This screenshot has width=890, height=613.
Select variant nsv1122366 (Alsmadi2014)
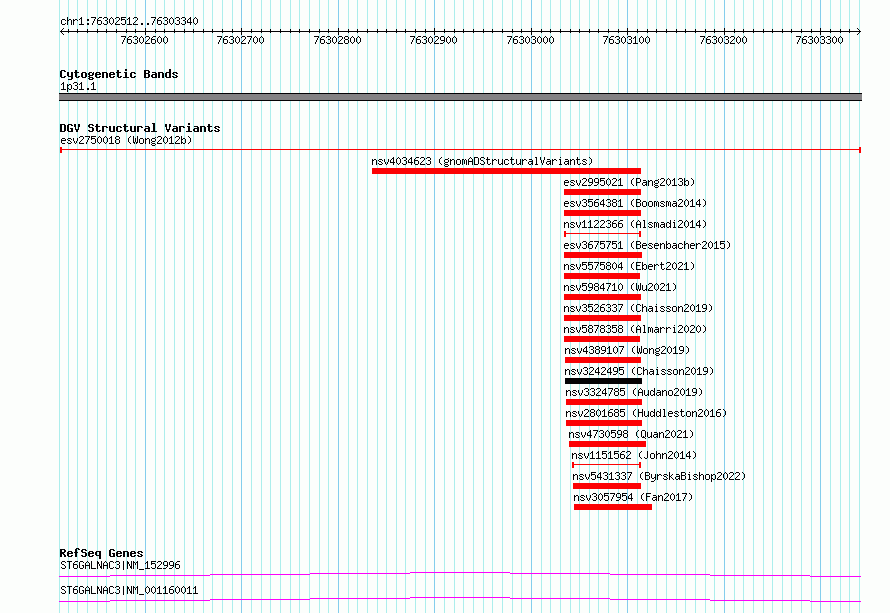point(635,224)
